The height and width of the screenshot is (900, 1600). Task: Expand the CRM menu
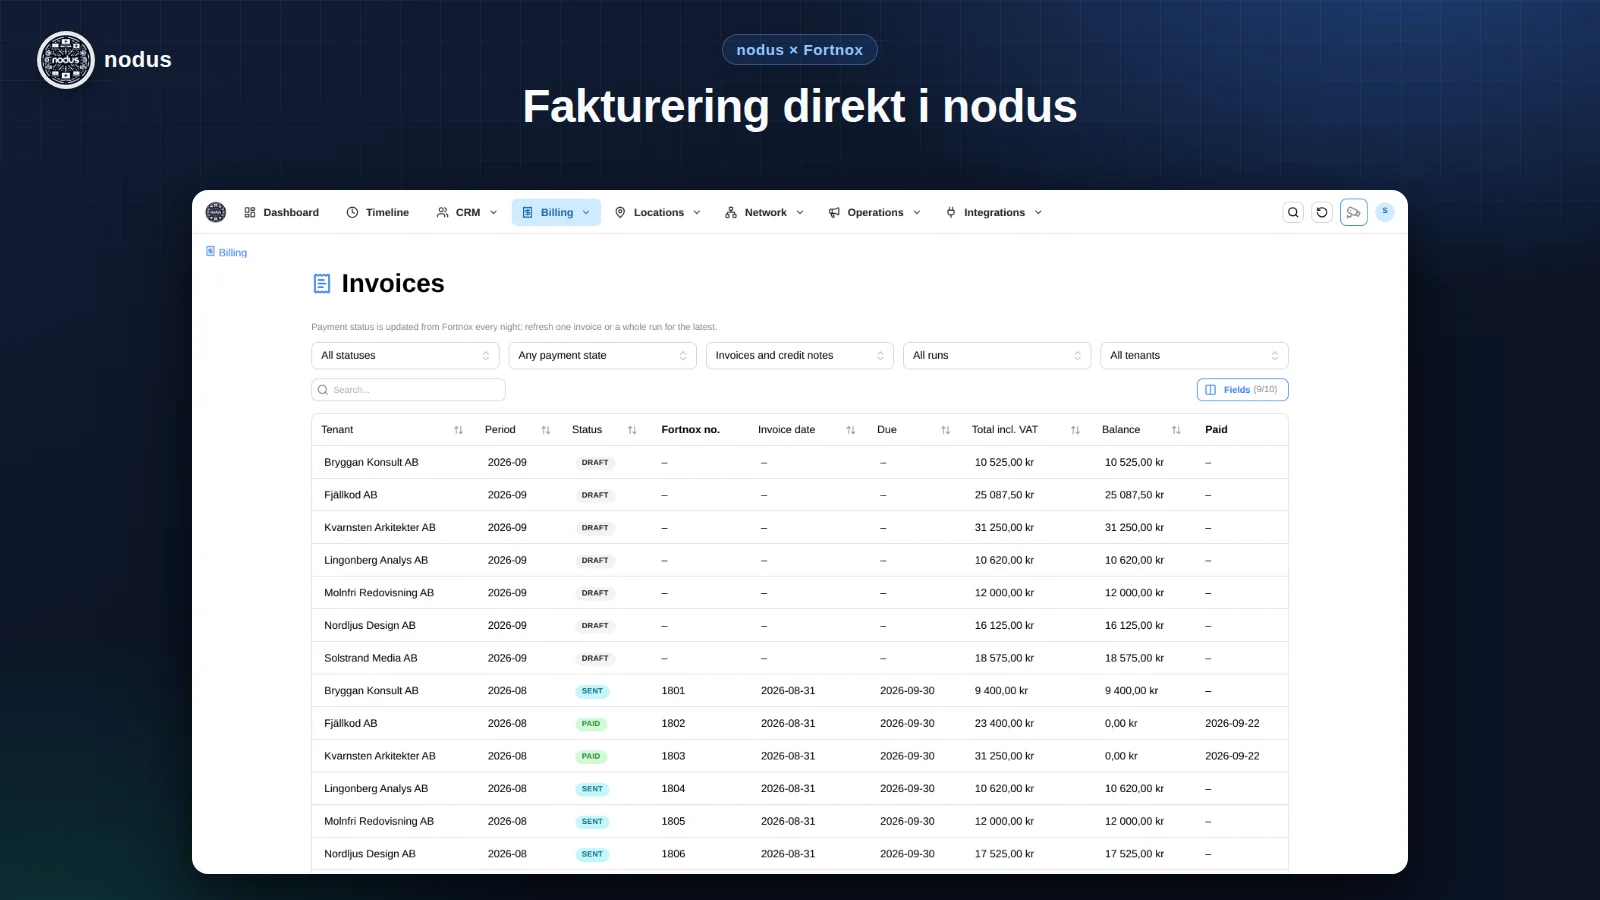[467, 212]
